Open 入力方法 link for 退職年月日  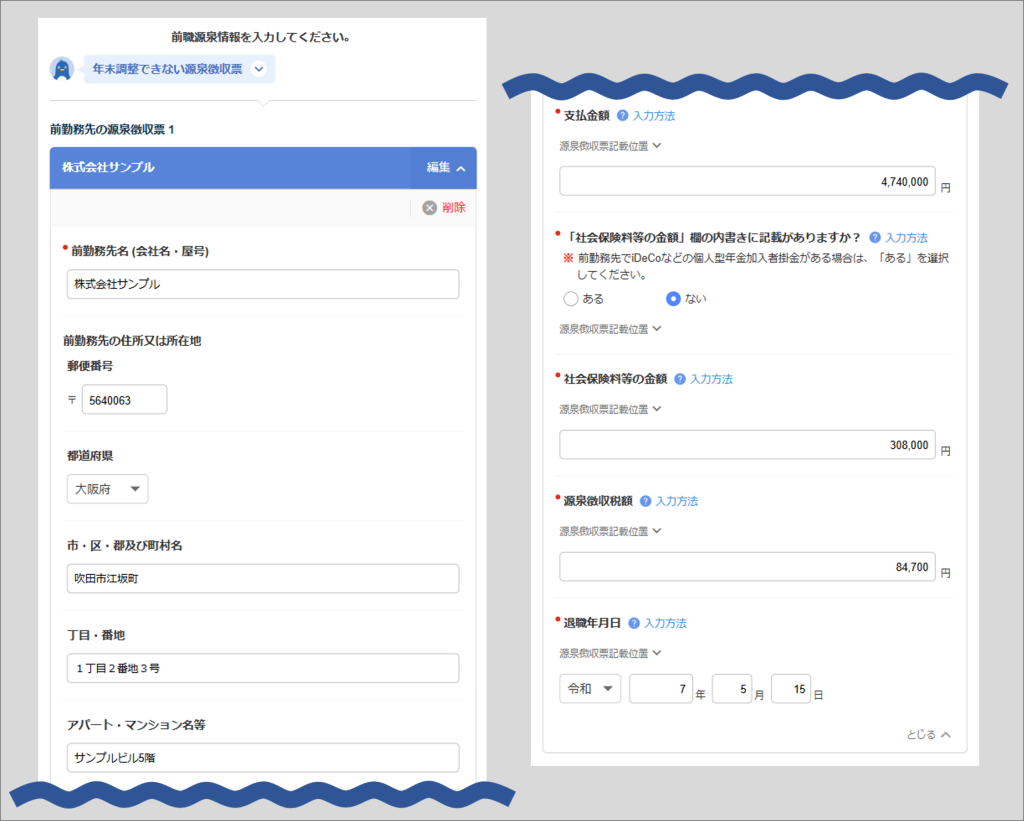coord(665,623)
